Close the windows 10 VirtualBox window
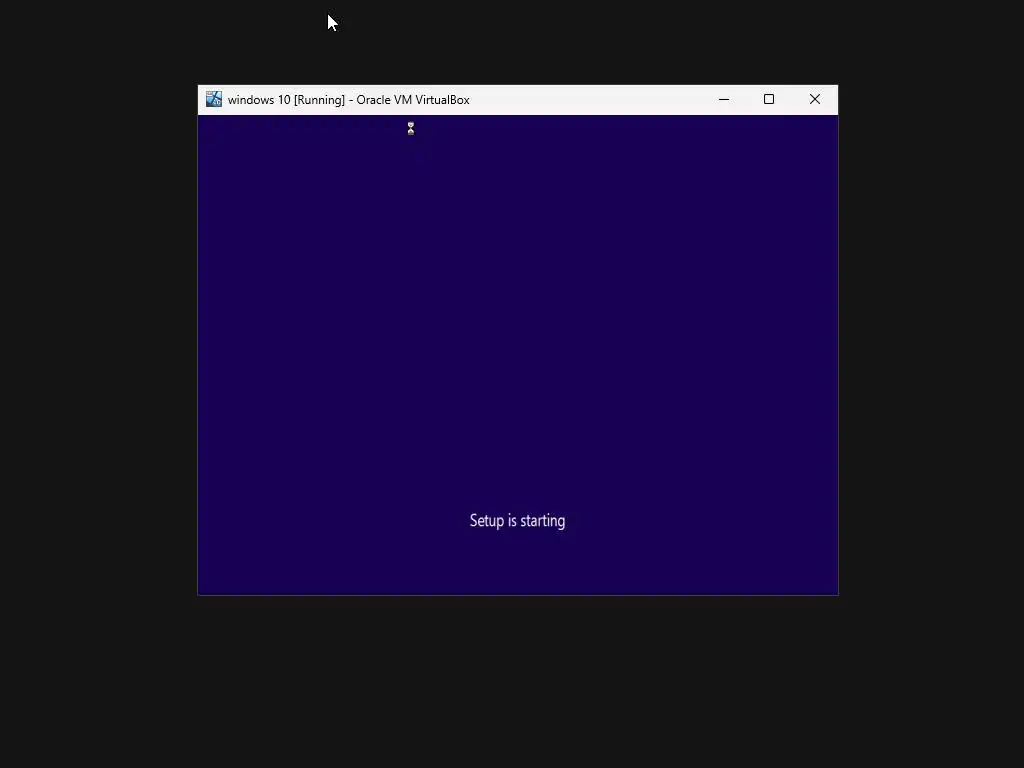1024x768 pixels. point(814,99)
